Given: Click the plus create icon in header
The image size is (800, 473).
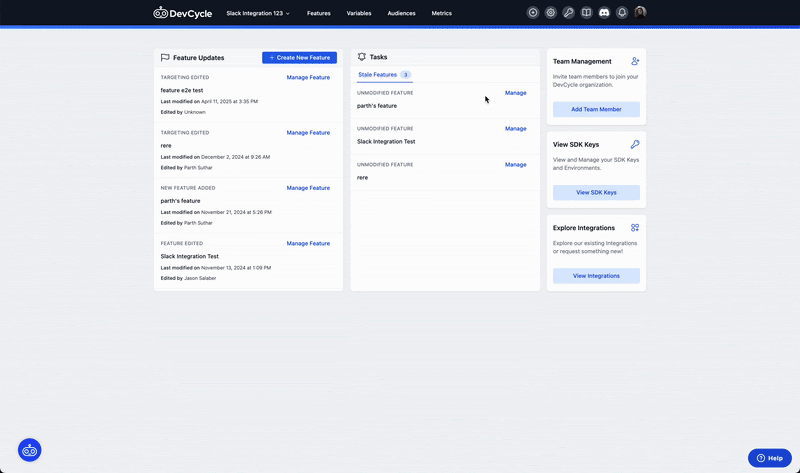Looking at the screenshot, I should (533, 13).
